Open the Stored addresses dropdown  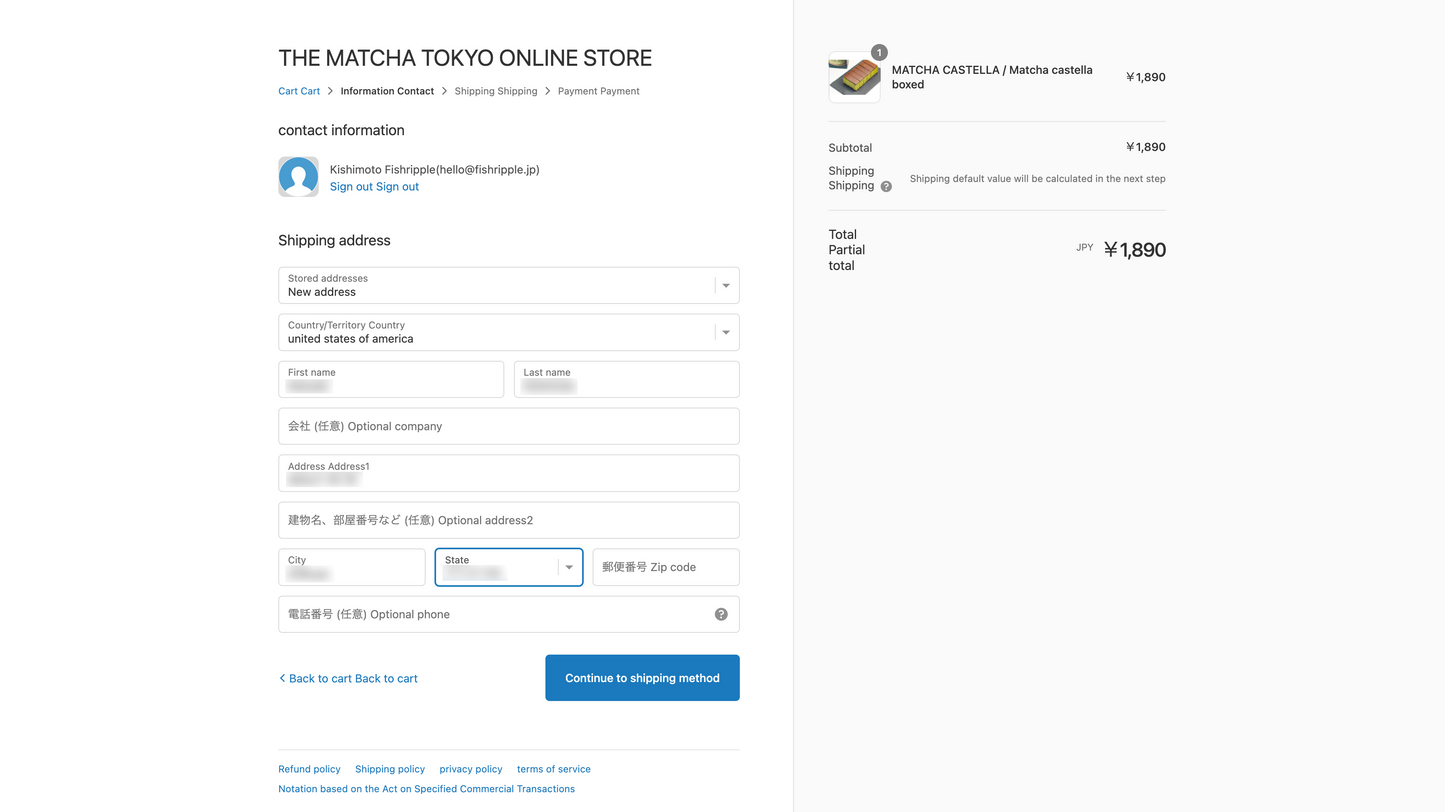(509, 285)
